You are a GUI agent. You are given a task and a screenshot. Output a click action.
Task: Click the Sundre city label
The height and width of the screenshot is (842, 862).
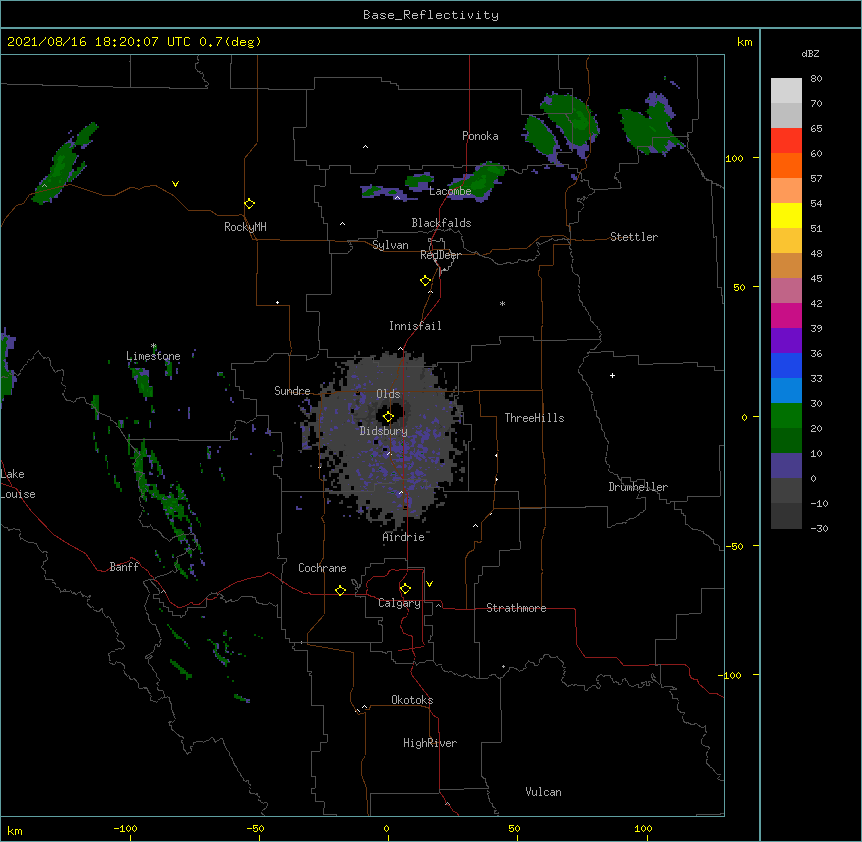(292, 391)
